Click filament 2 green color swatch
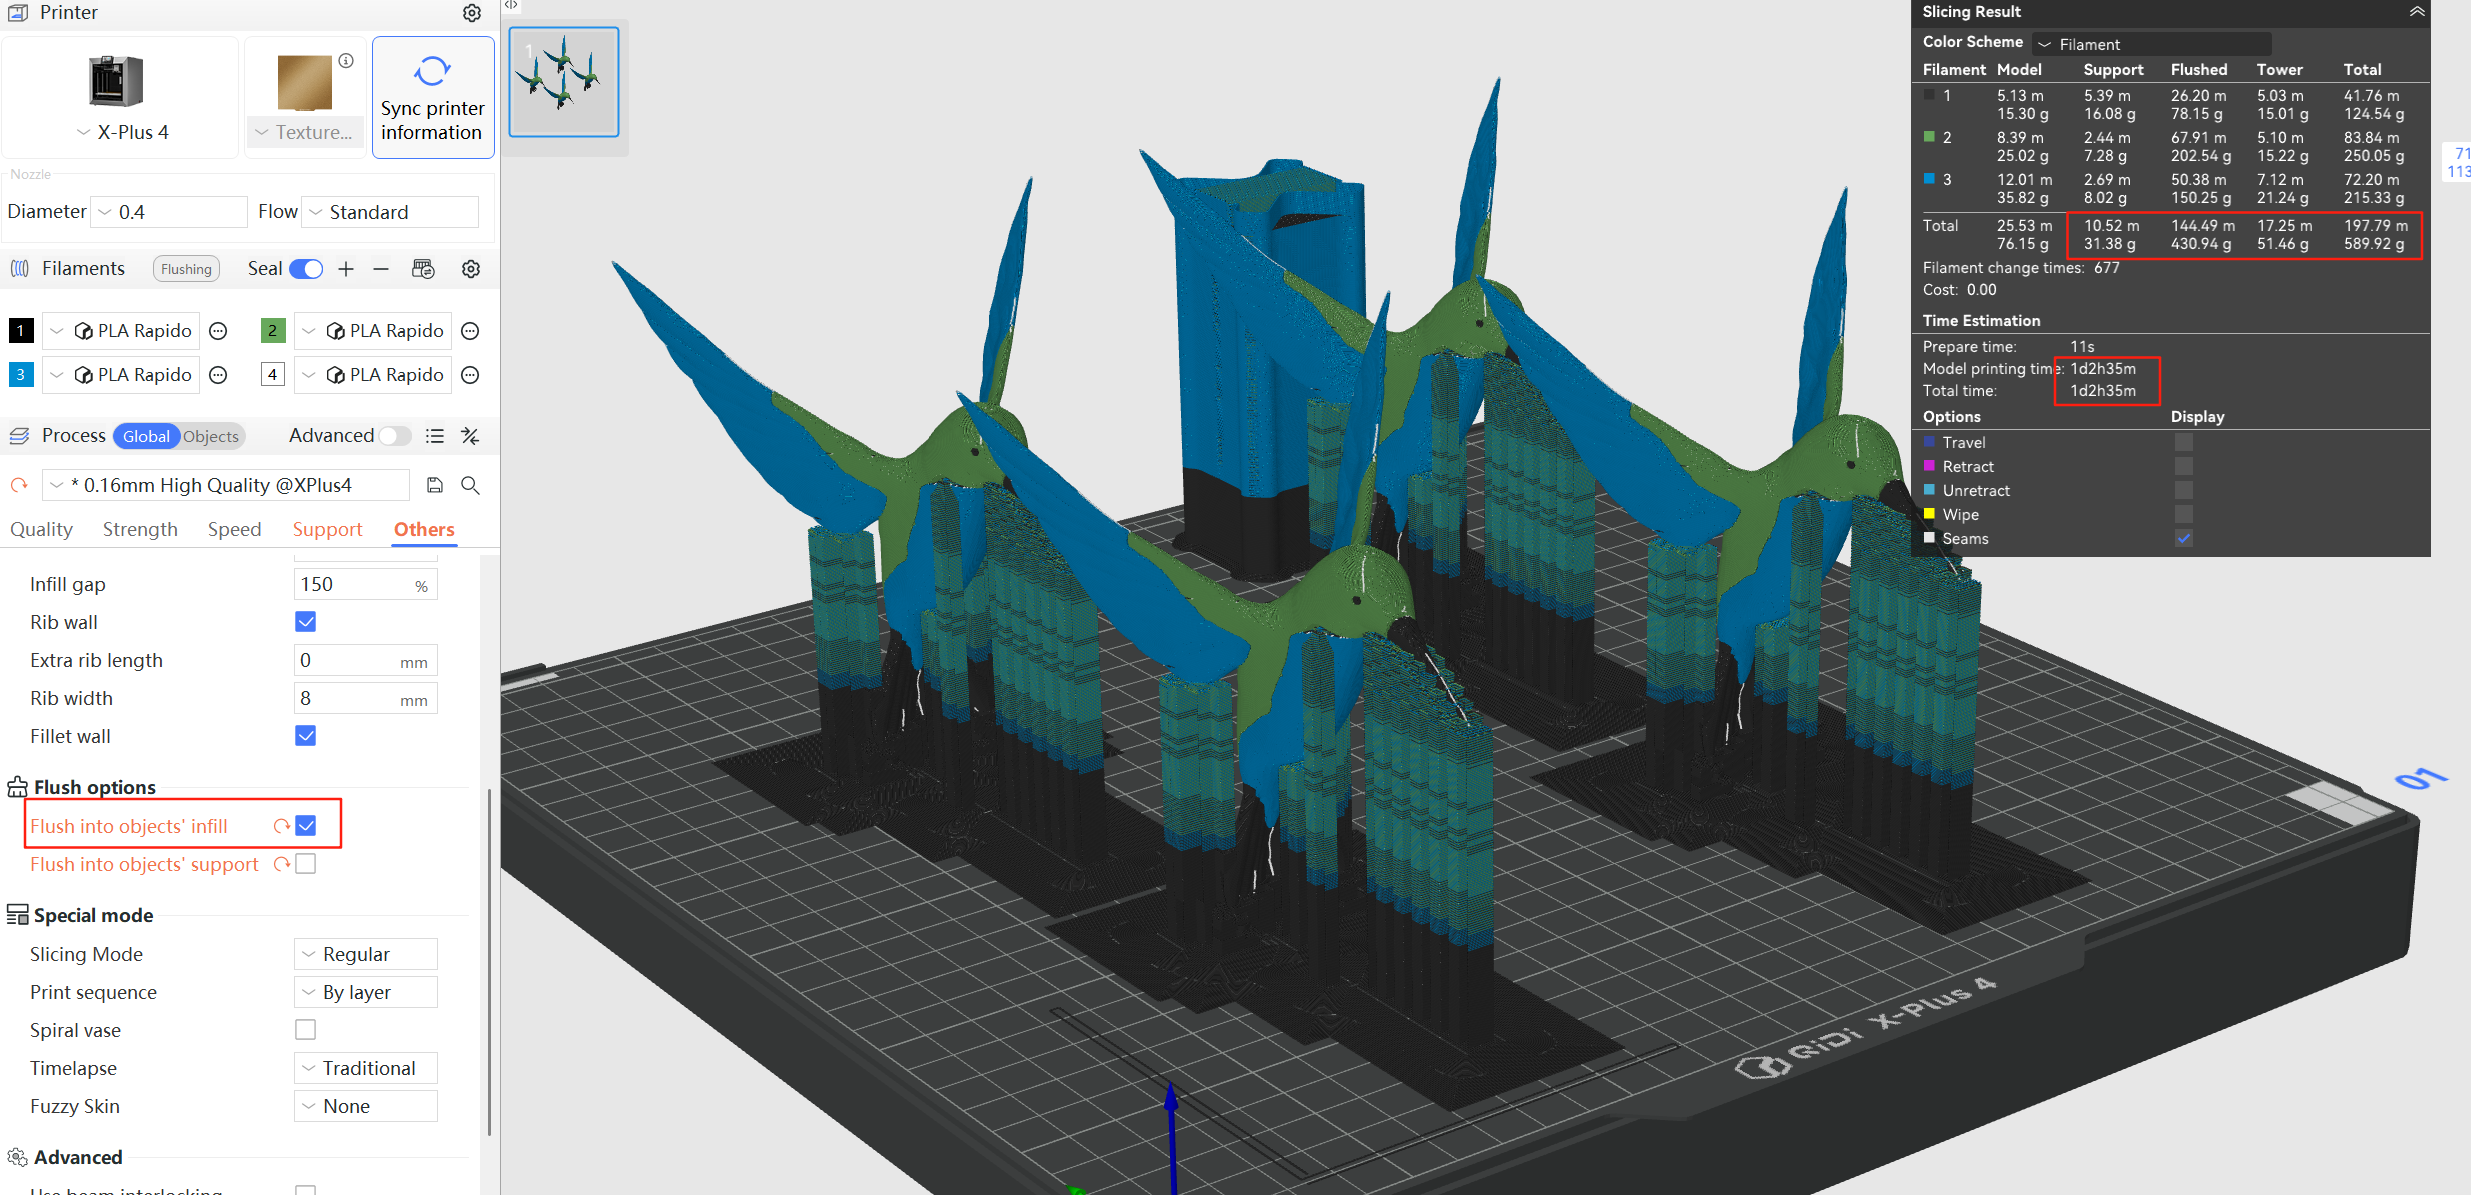This screenshot has height=1195, width=2471. tap(273, 331)
